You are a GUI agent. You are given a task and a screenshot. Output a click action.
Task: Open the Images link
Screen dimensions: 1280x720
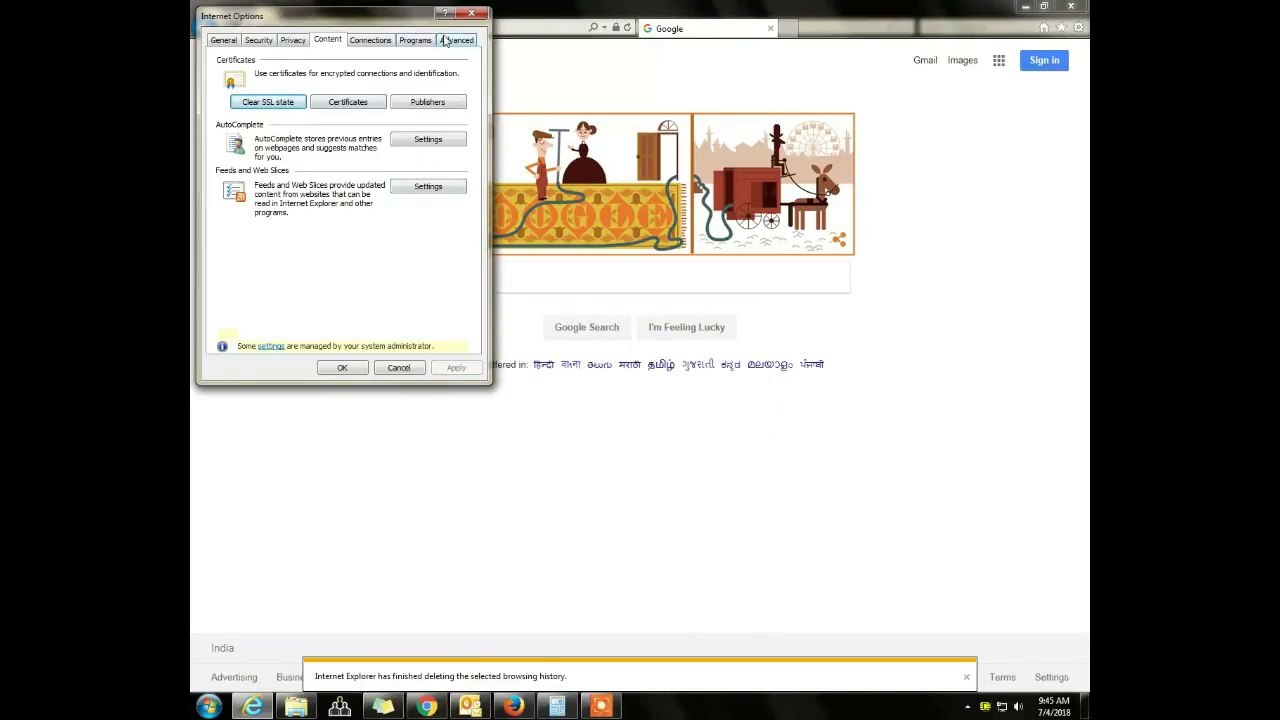tap(962, 60)
